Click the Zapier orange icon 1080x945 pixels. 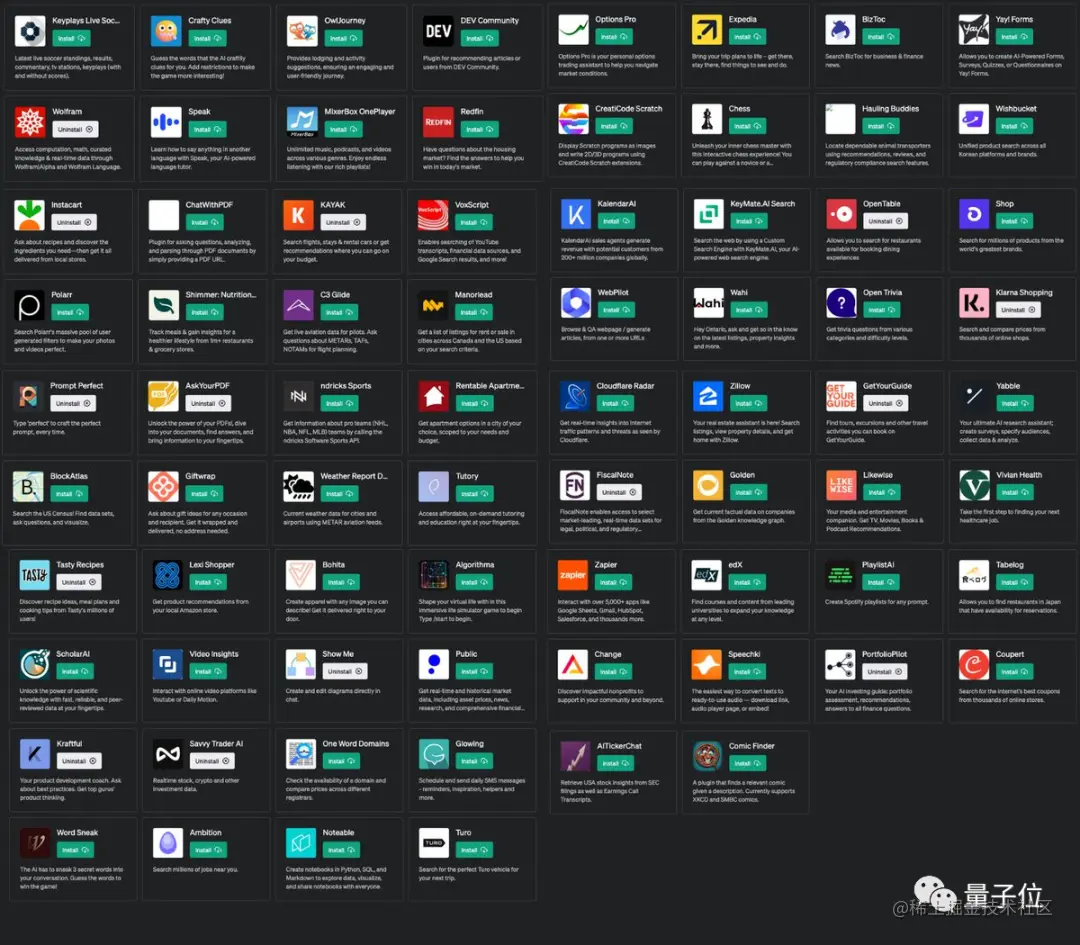pos(572,575)
